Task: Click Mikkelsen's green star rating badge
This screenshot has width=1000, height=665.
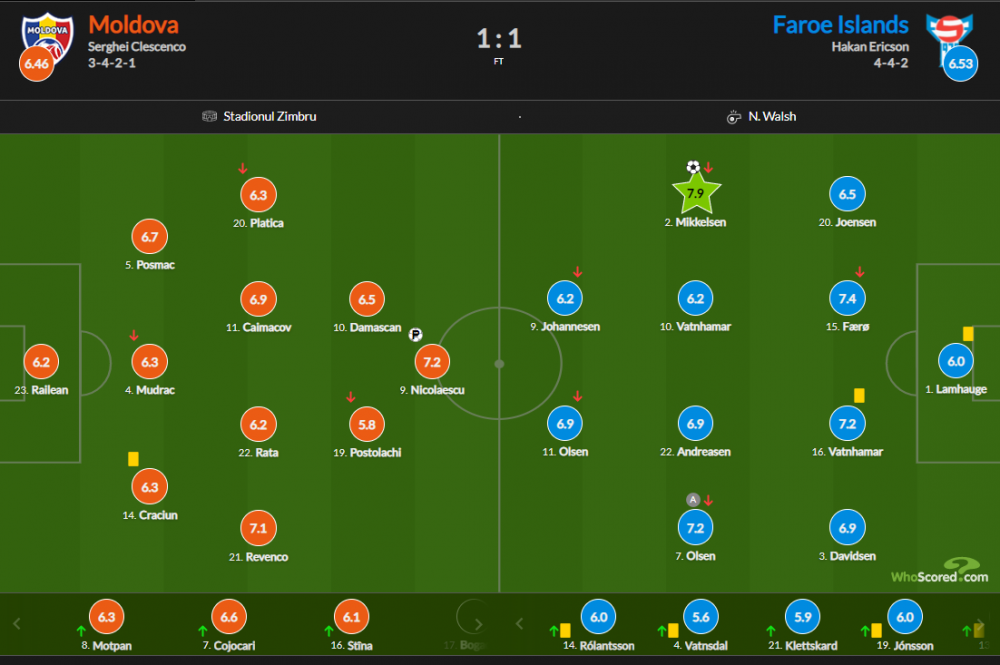Action: click(x=696, y=194)
